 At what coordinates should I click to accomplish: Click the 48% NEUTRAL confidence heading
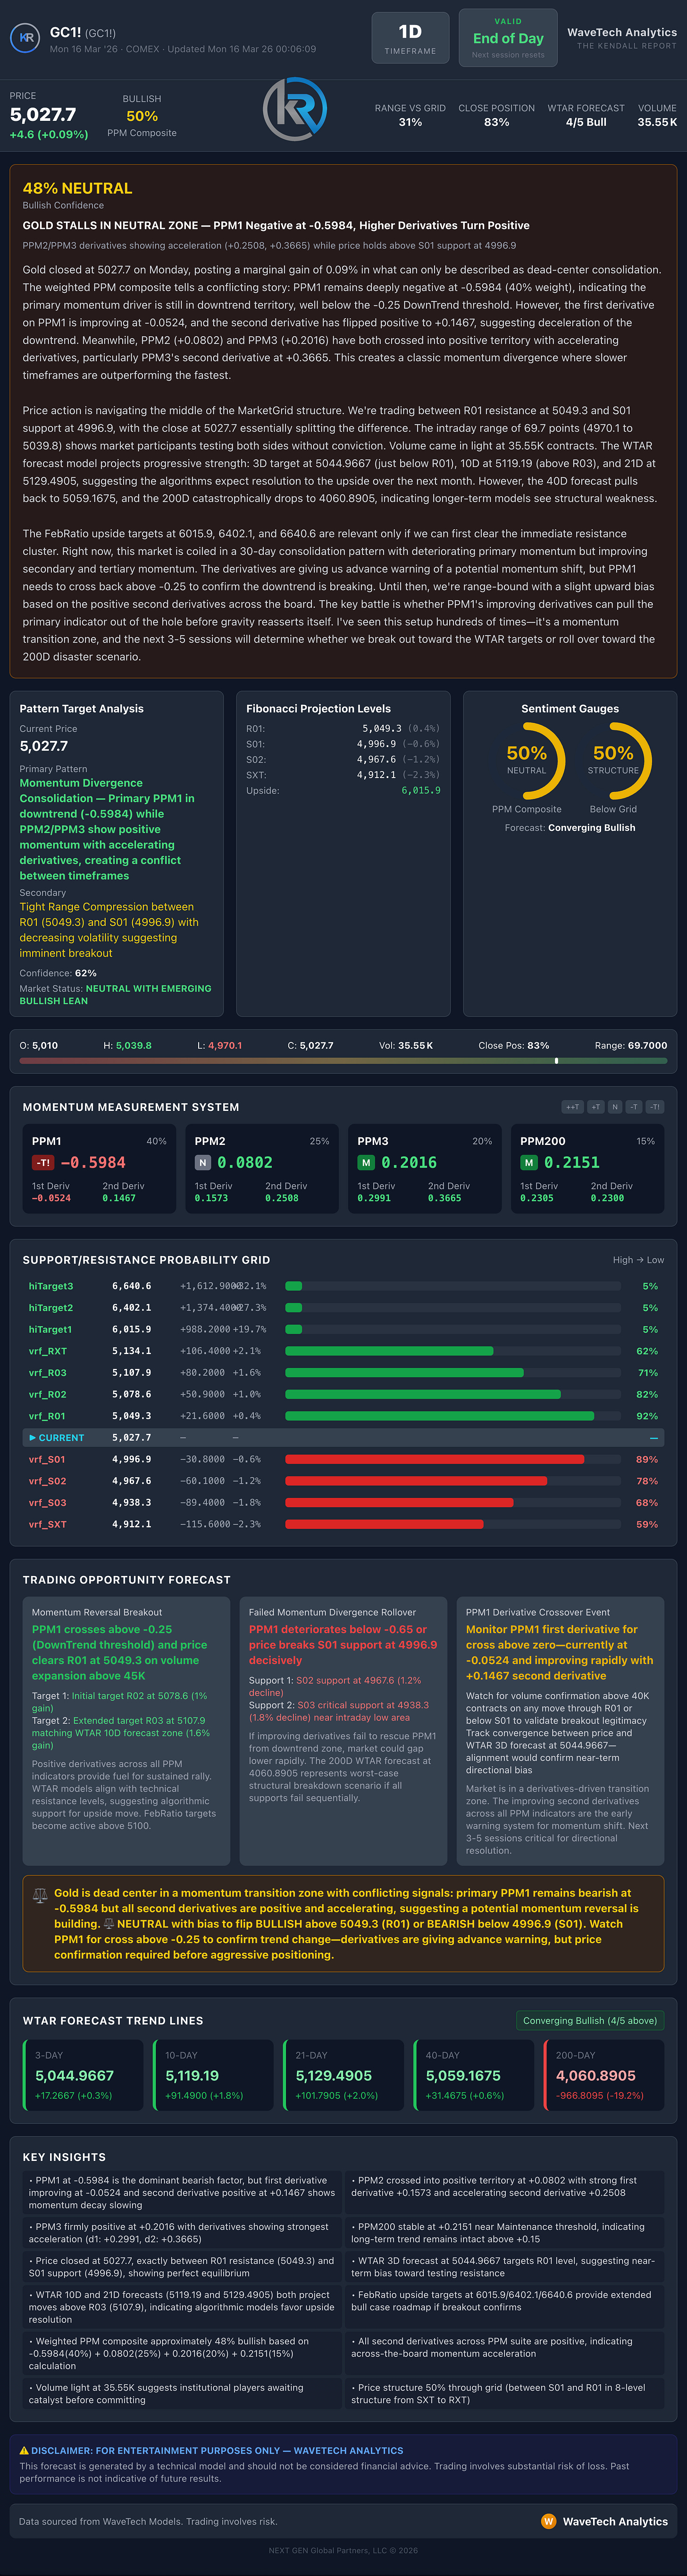click(x=77, y=188)
